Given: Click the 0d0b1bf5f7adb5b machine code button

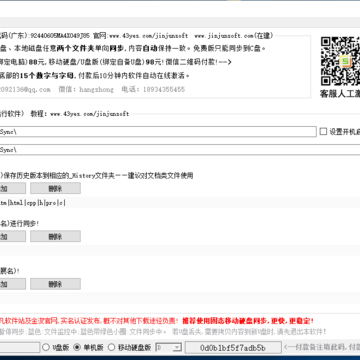Looking at the screenshot, I should pos(233,348).
